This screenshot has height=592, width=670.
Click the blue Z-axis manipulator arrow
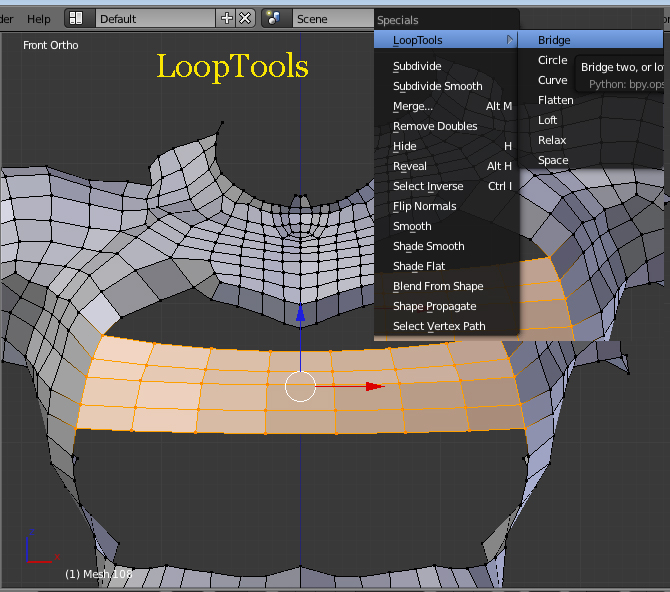coord(300,312)
